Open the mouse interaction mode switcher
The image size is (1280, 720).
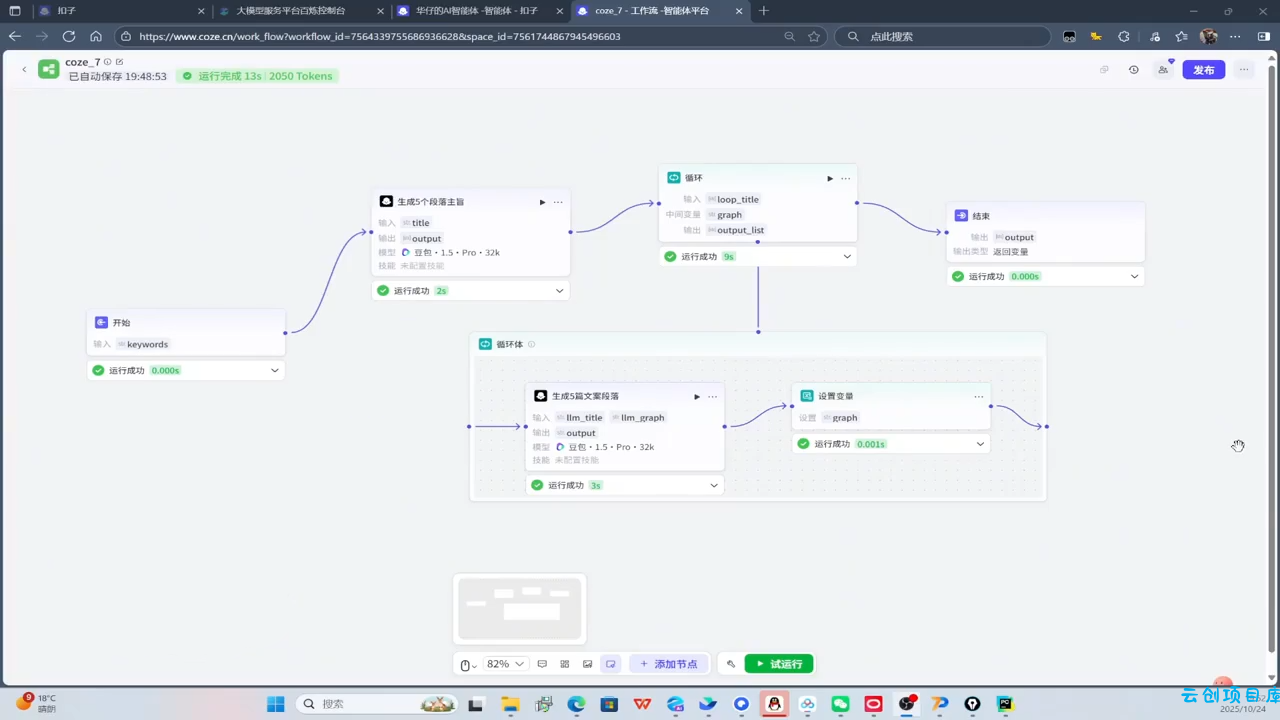point(467,664)
